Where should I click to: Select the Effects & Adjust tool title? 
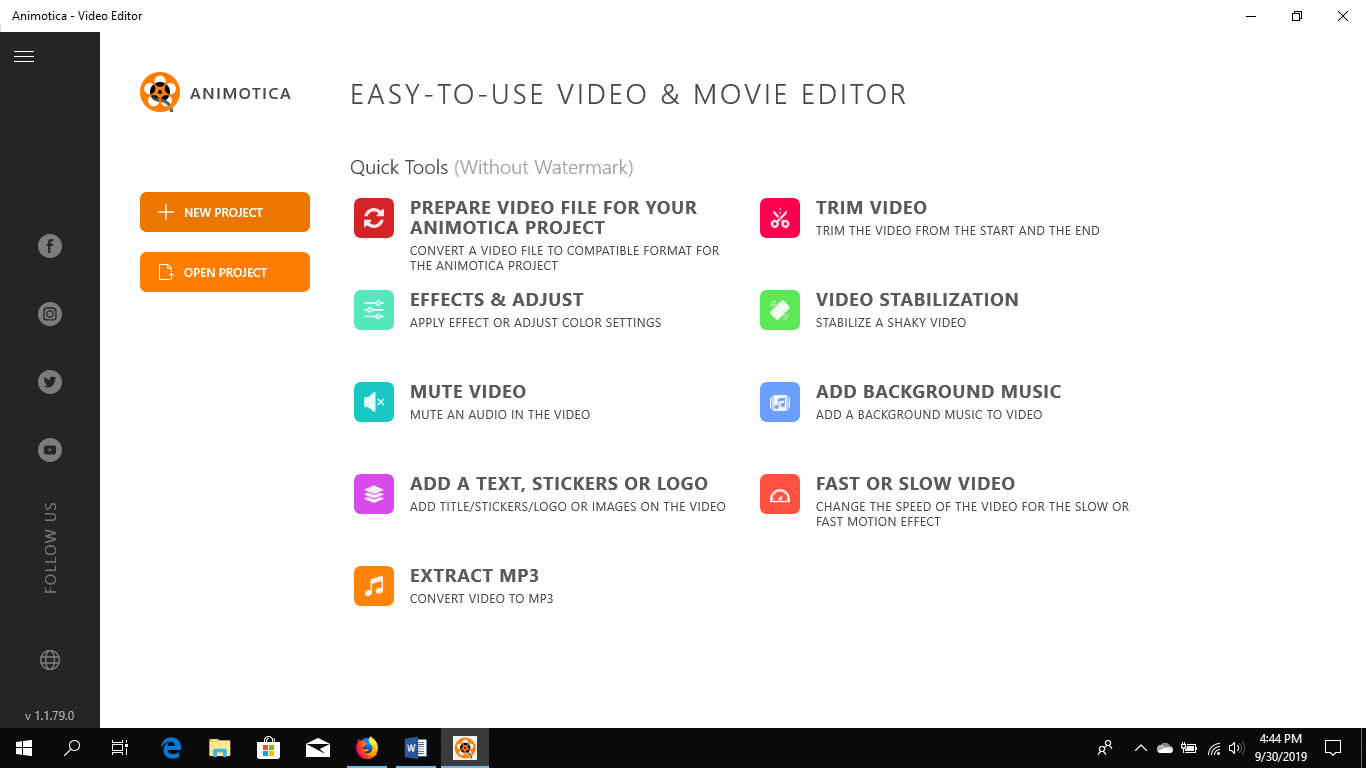[x=497, y=299]
